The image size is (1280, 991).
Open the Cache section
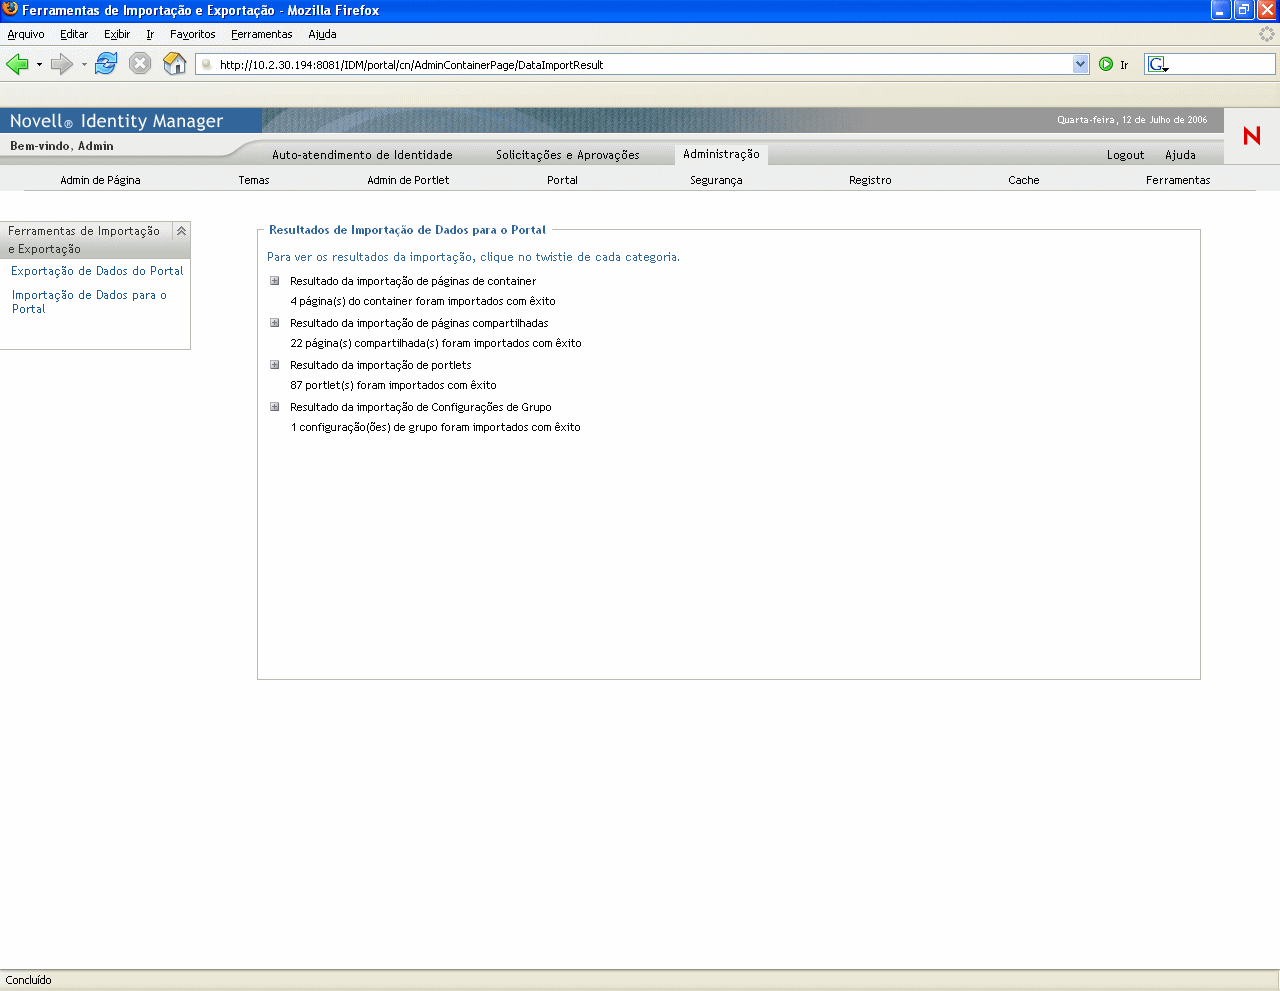[1024, 180]
